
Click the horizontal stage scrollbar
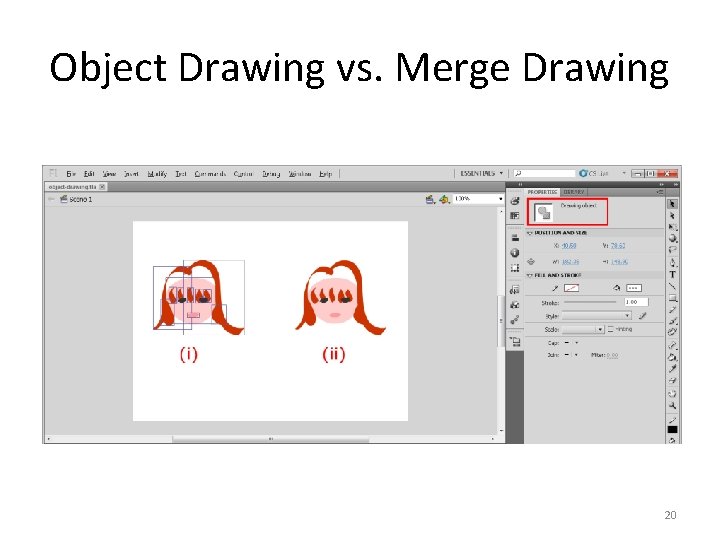(270, 439)
